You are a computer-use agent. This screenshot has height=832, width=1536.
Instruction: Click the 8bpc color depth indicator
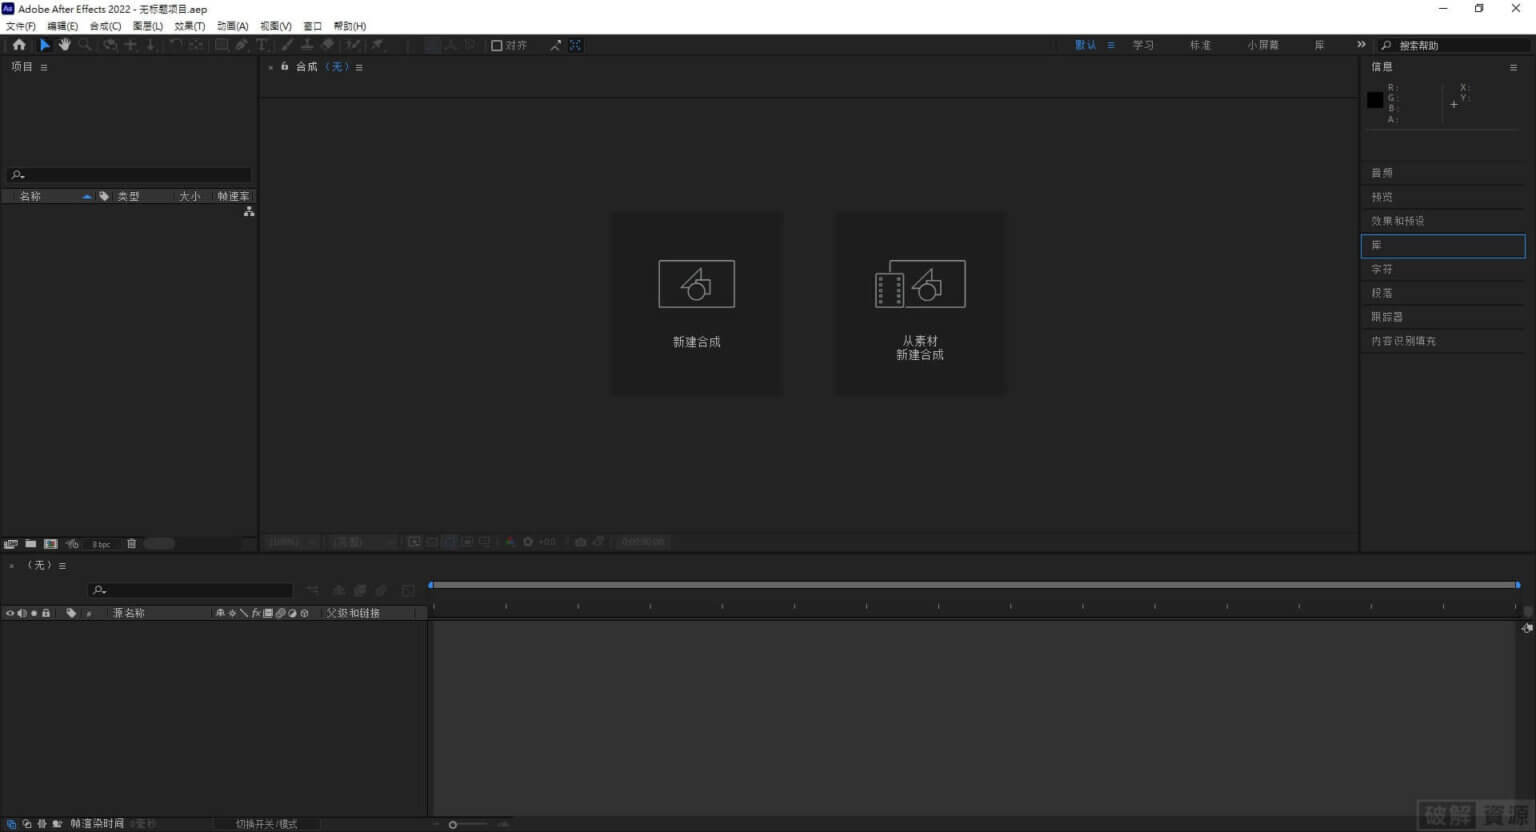tap(101, 543)
